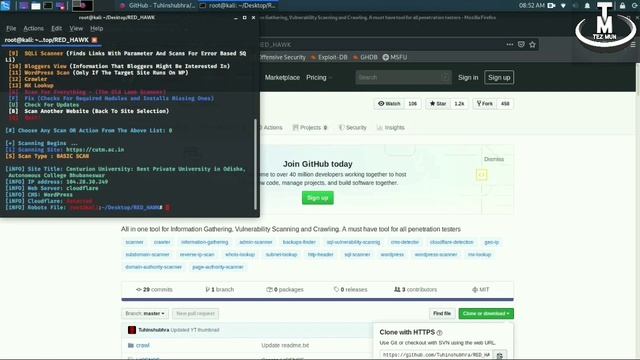Open the repository Security tab
The image size is (640, 360).
point(353,128)
